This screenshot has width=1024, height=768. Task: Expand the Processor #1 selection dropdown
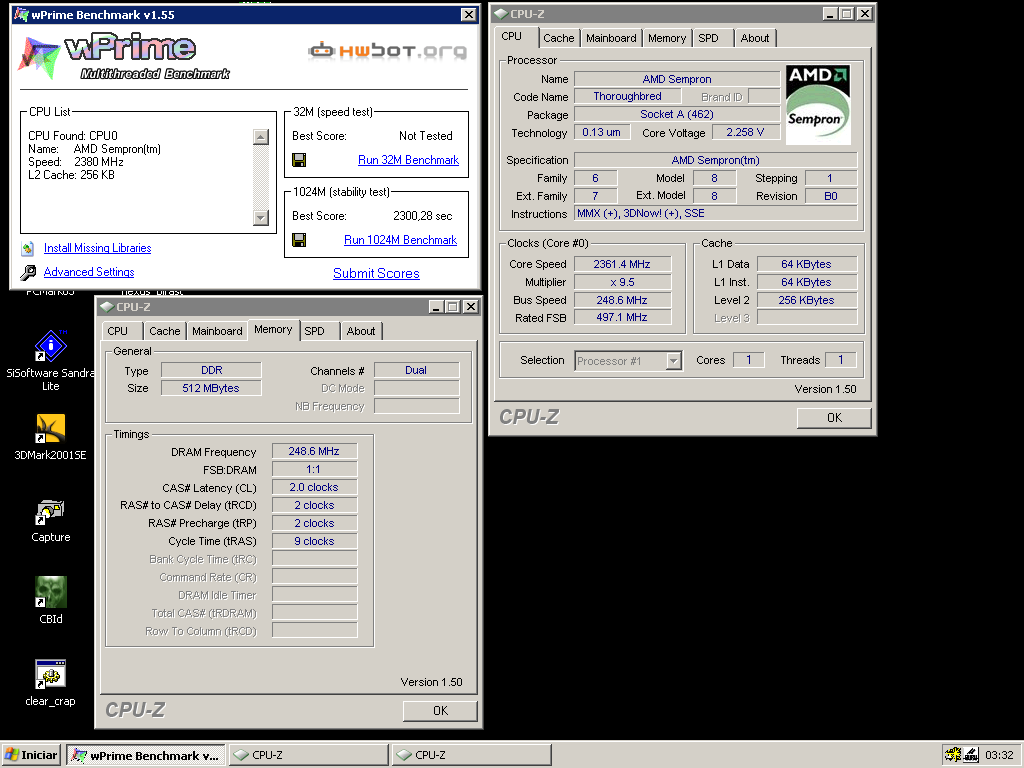coord(674,360)
